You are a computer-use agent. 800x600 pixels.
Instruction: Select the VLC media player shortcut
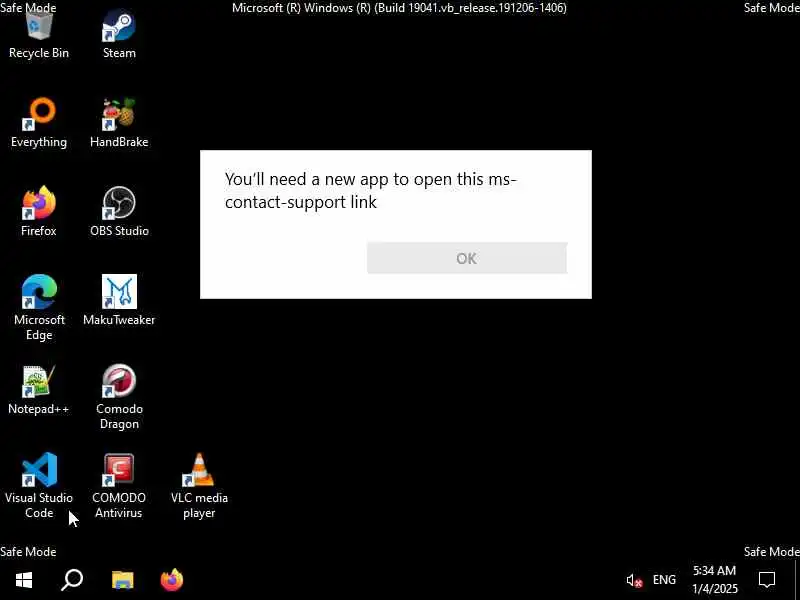[199, 486]
